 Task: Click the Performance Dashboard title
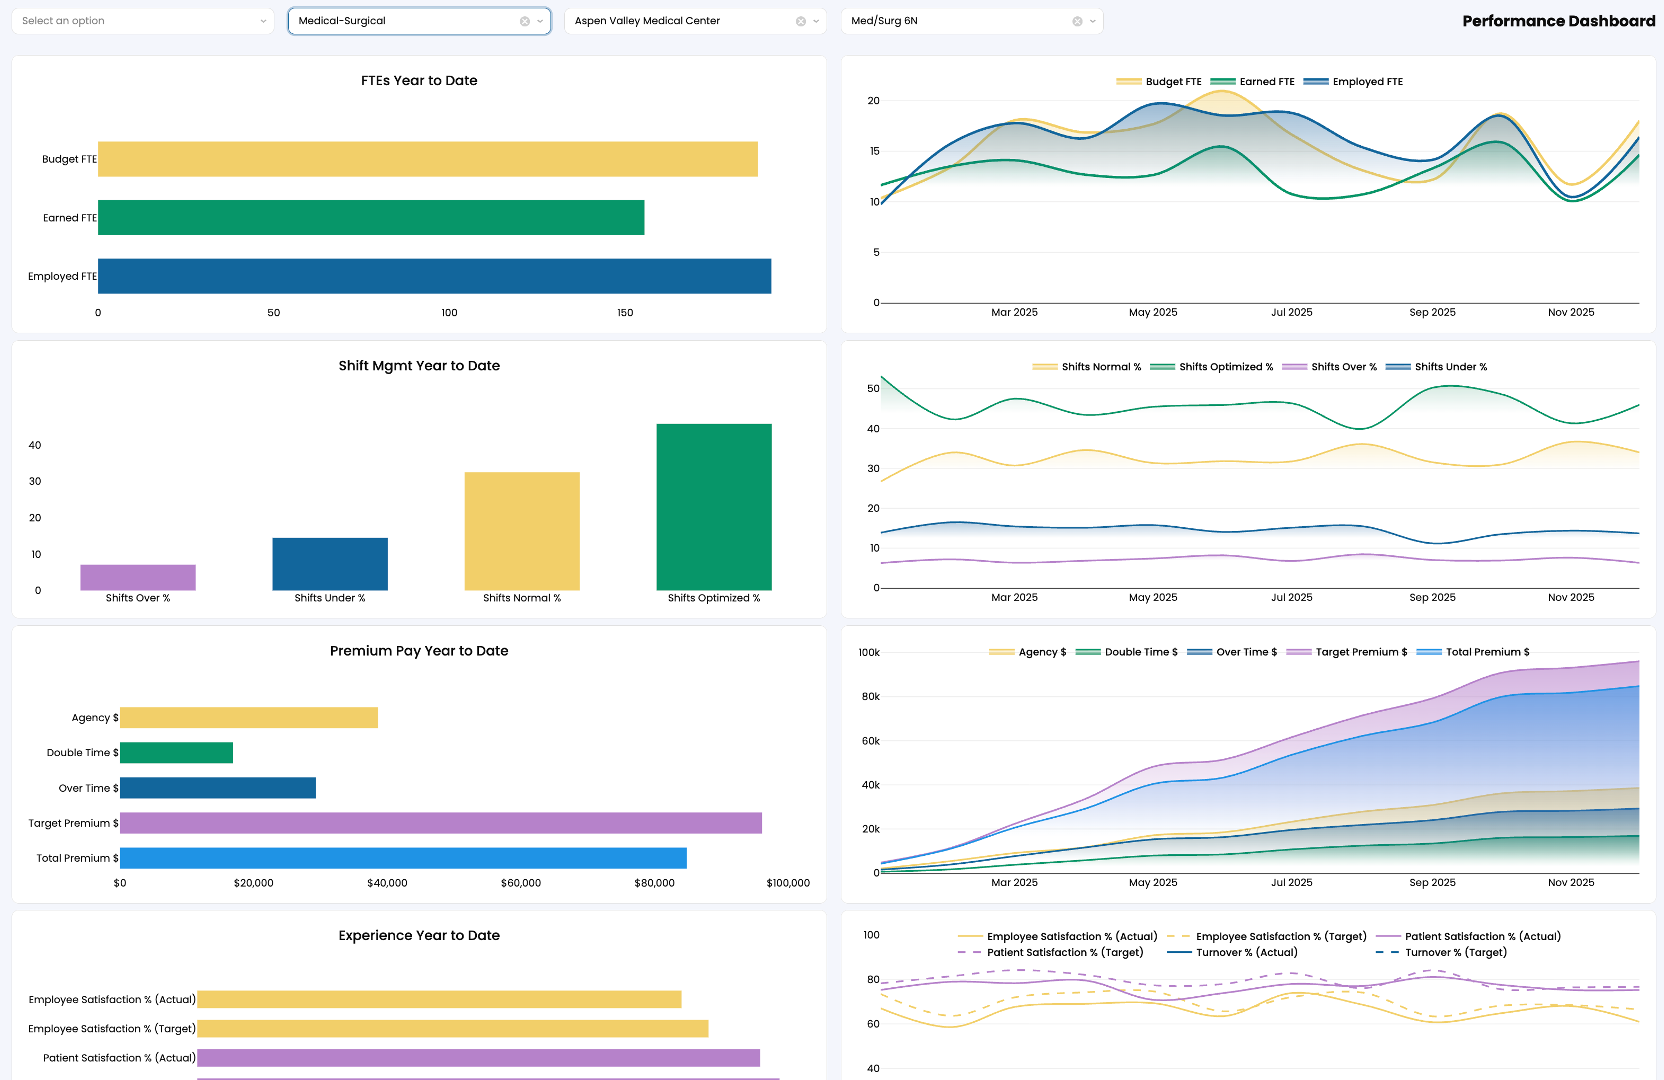pos(1558,20)
